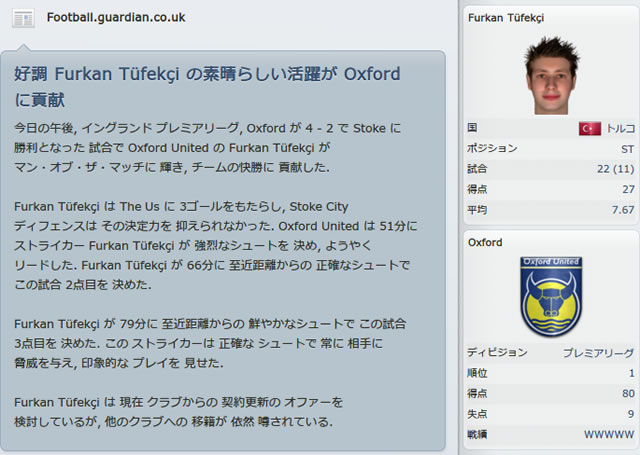Click the average rating 7.67

coord(623,210)
